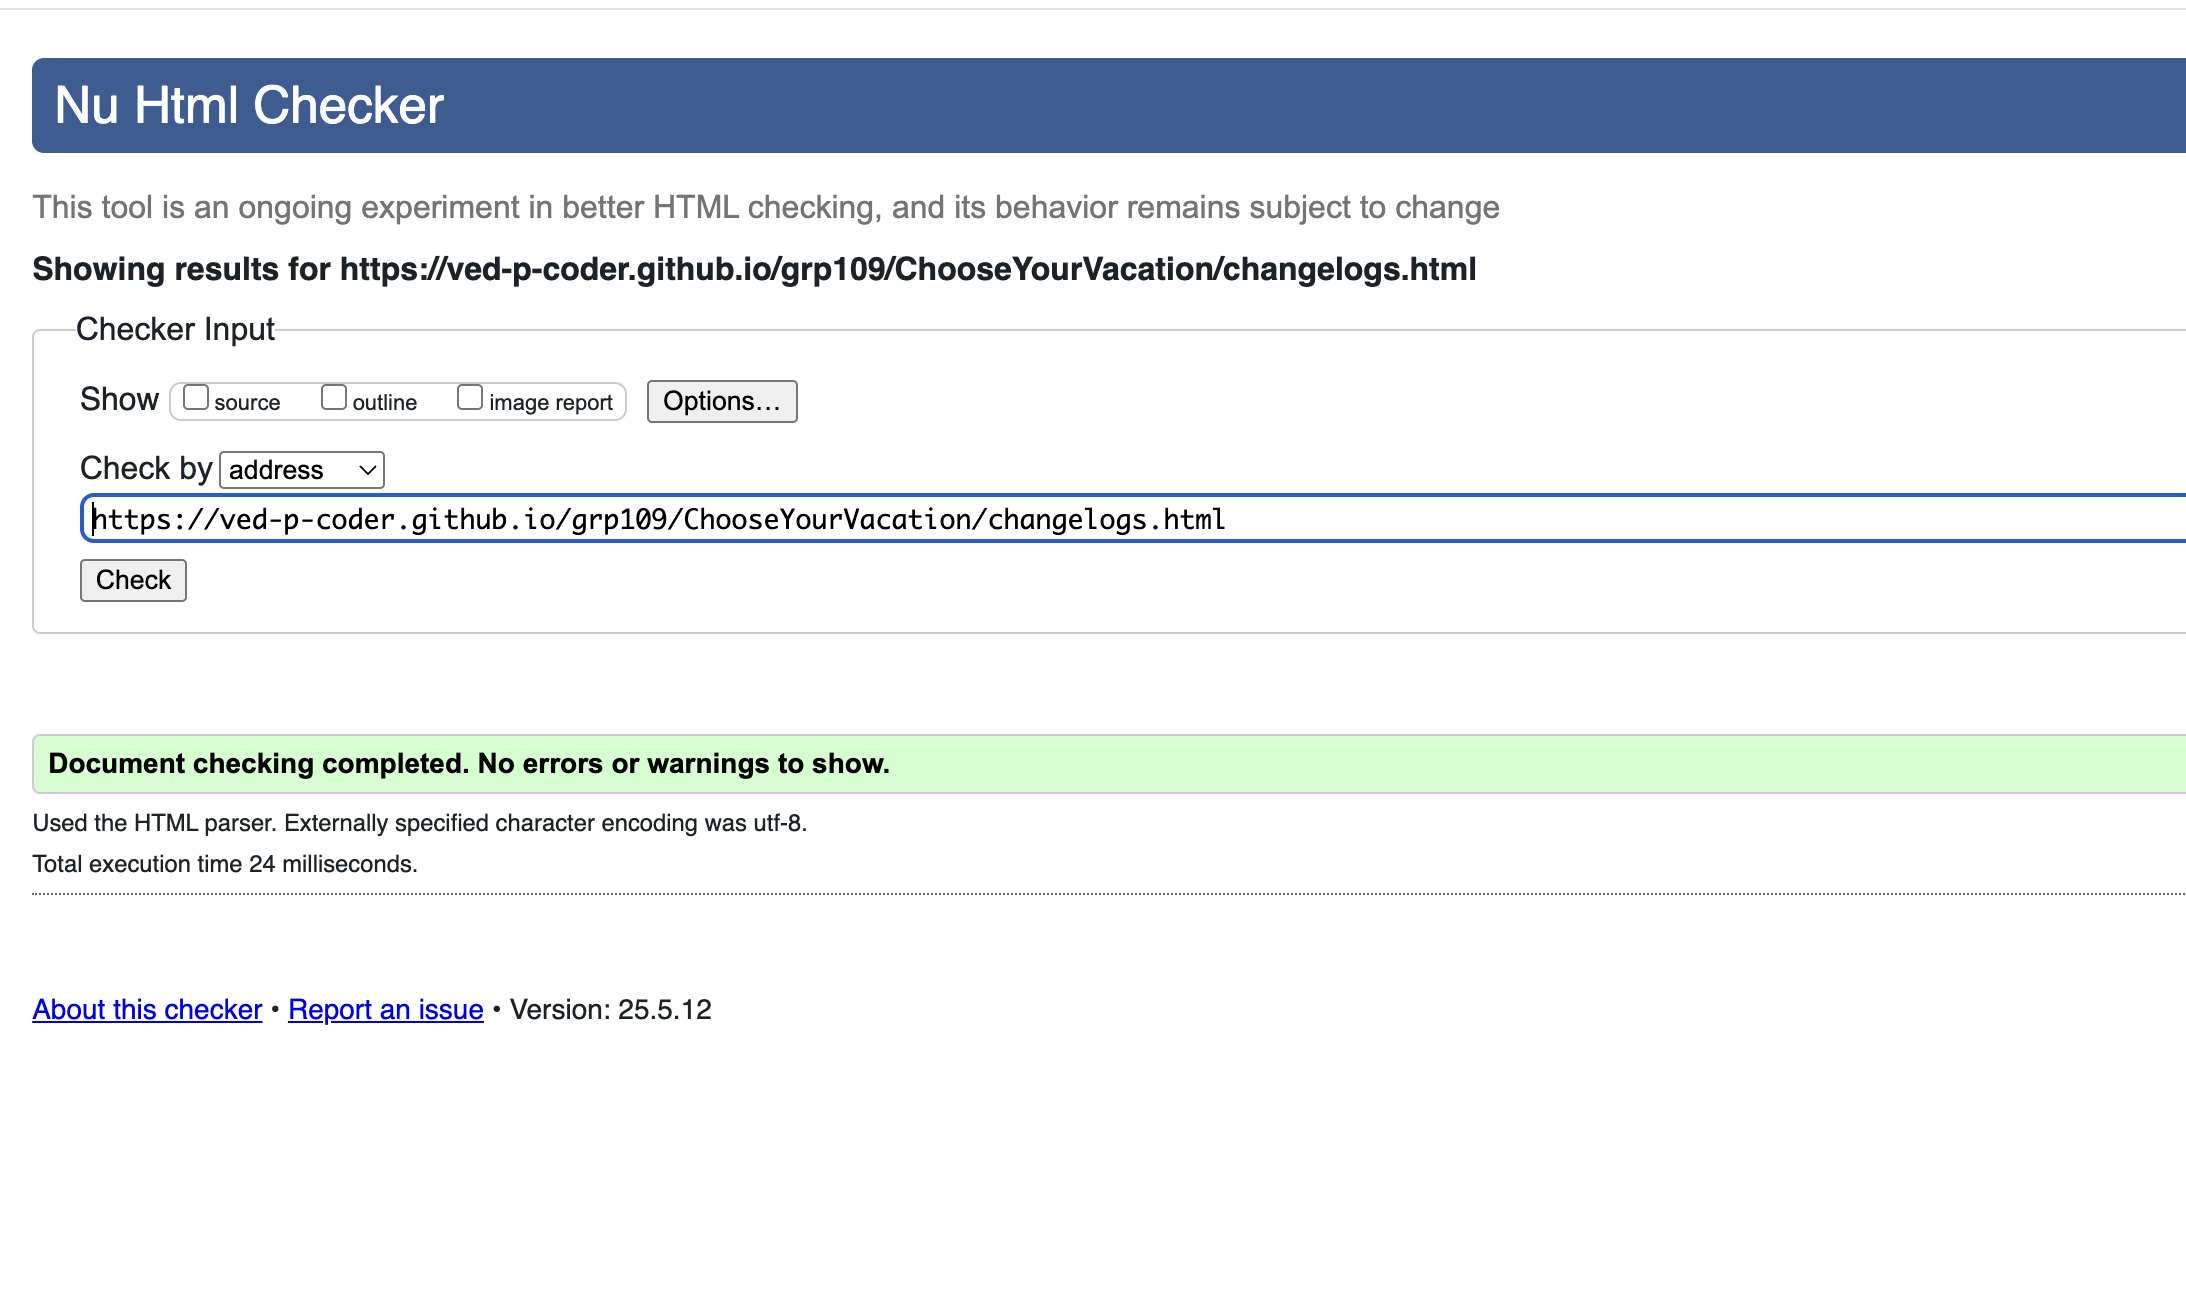
Task: Focus the URL address input field
Action: tap(1134, 519)
